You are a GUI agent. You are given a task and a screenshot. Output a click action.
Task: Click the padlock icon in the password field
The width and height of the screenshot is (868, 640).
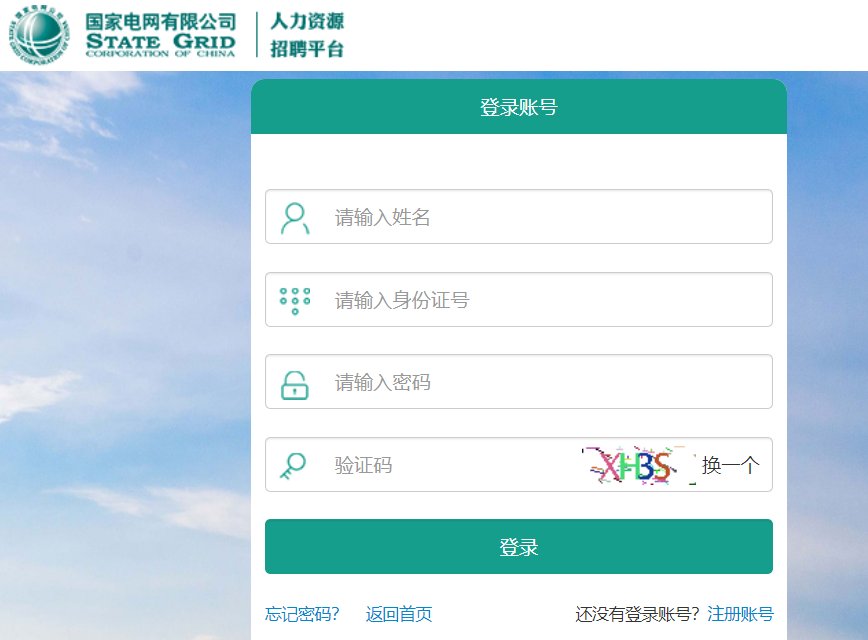[x=293, y=381]
